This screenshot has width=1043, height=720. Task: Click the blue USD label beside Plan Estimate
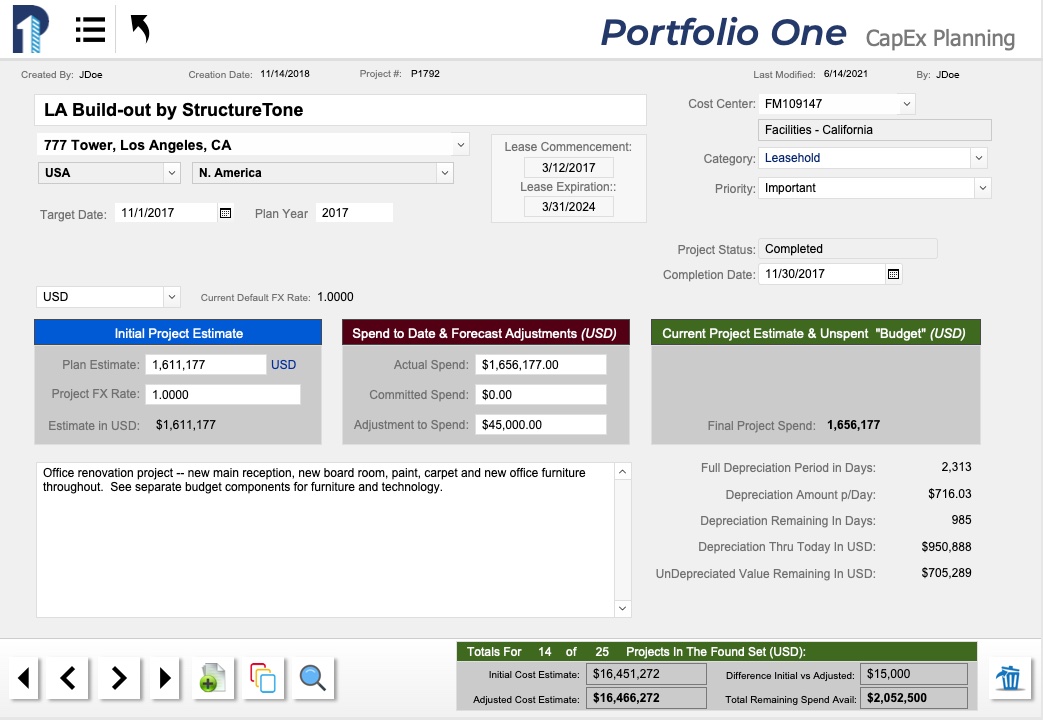pos(283,365)
